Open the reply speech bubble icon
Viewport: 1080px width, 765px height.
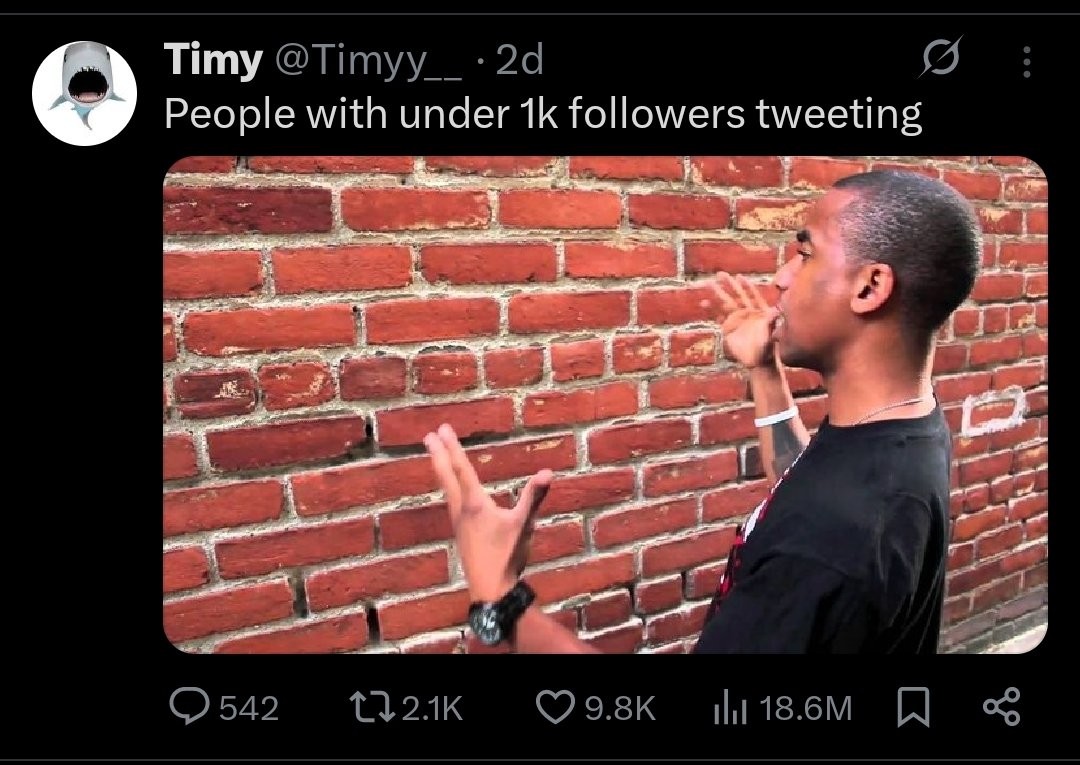[188, 708]
